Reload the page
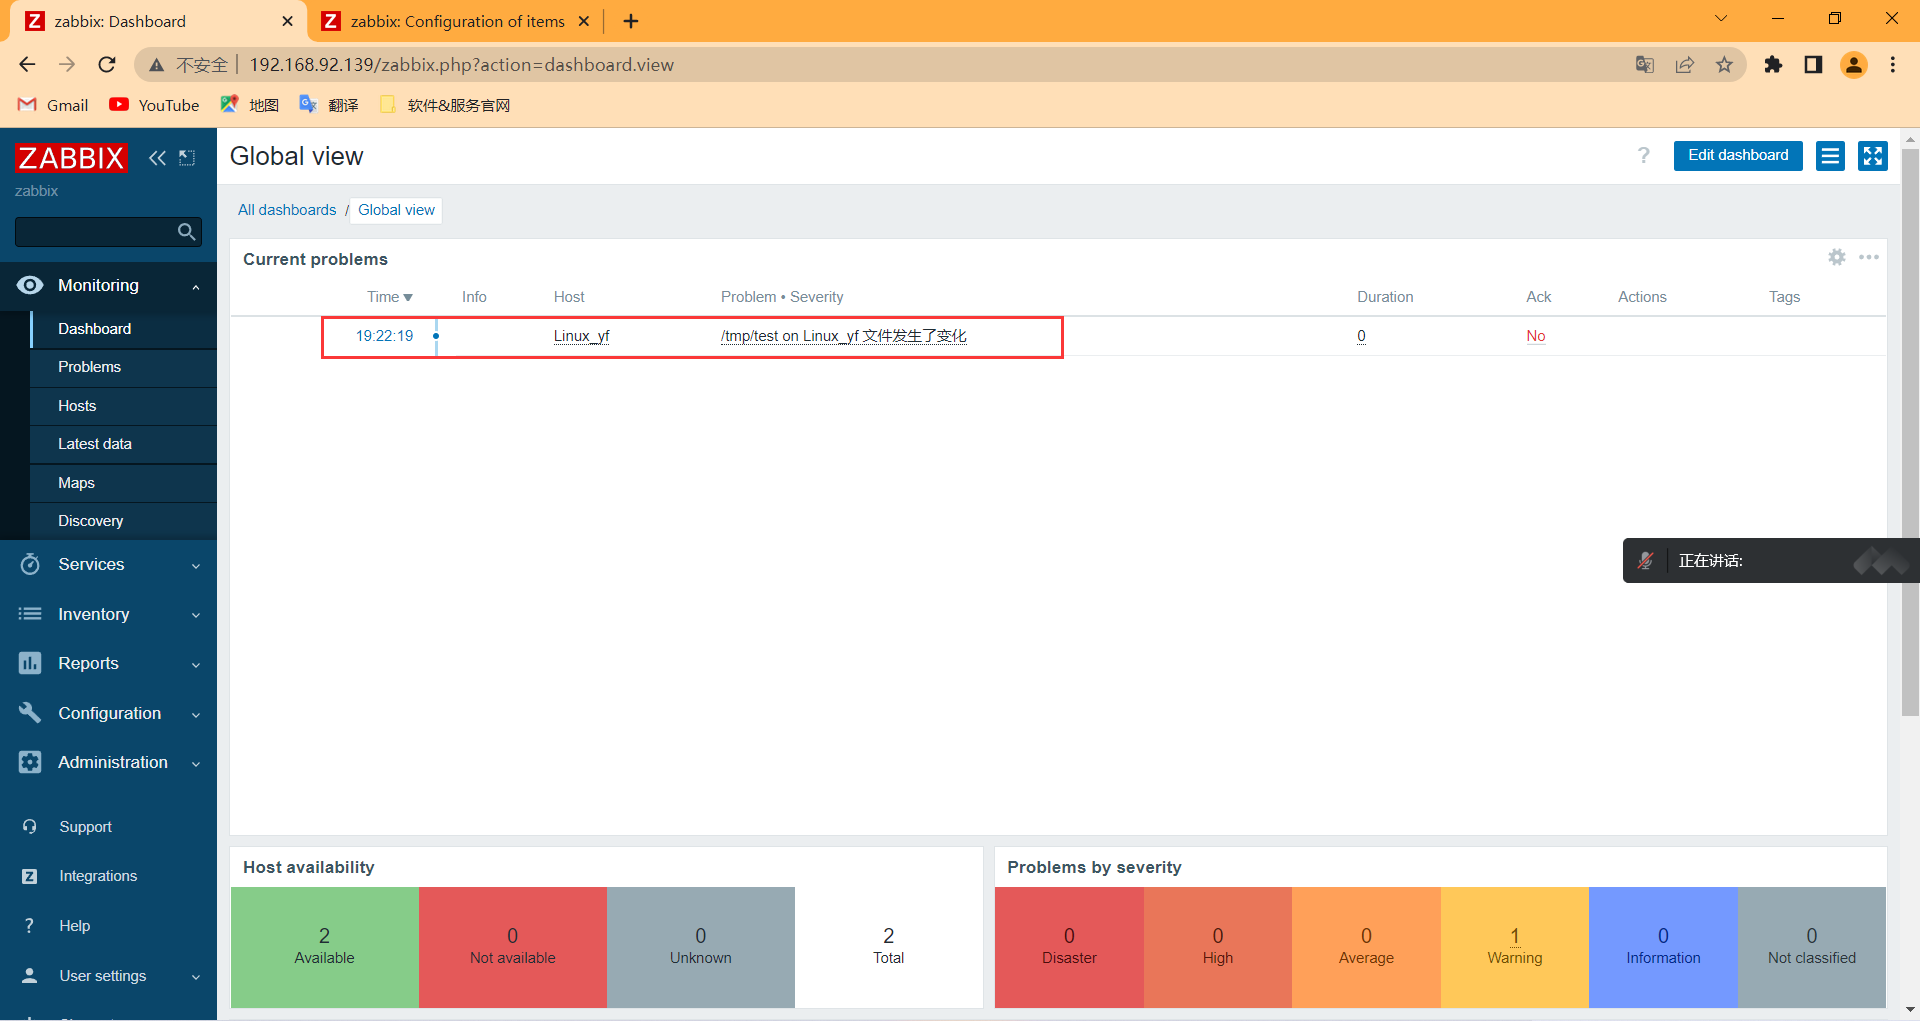This screenshot has height=1021, width=1920. (107, 65)
